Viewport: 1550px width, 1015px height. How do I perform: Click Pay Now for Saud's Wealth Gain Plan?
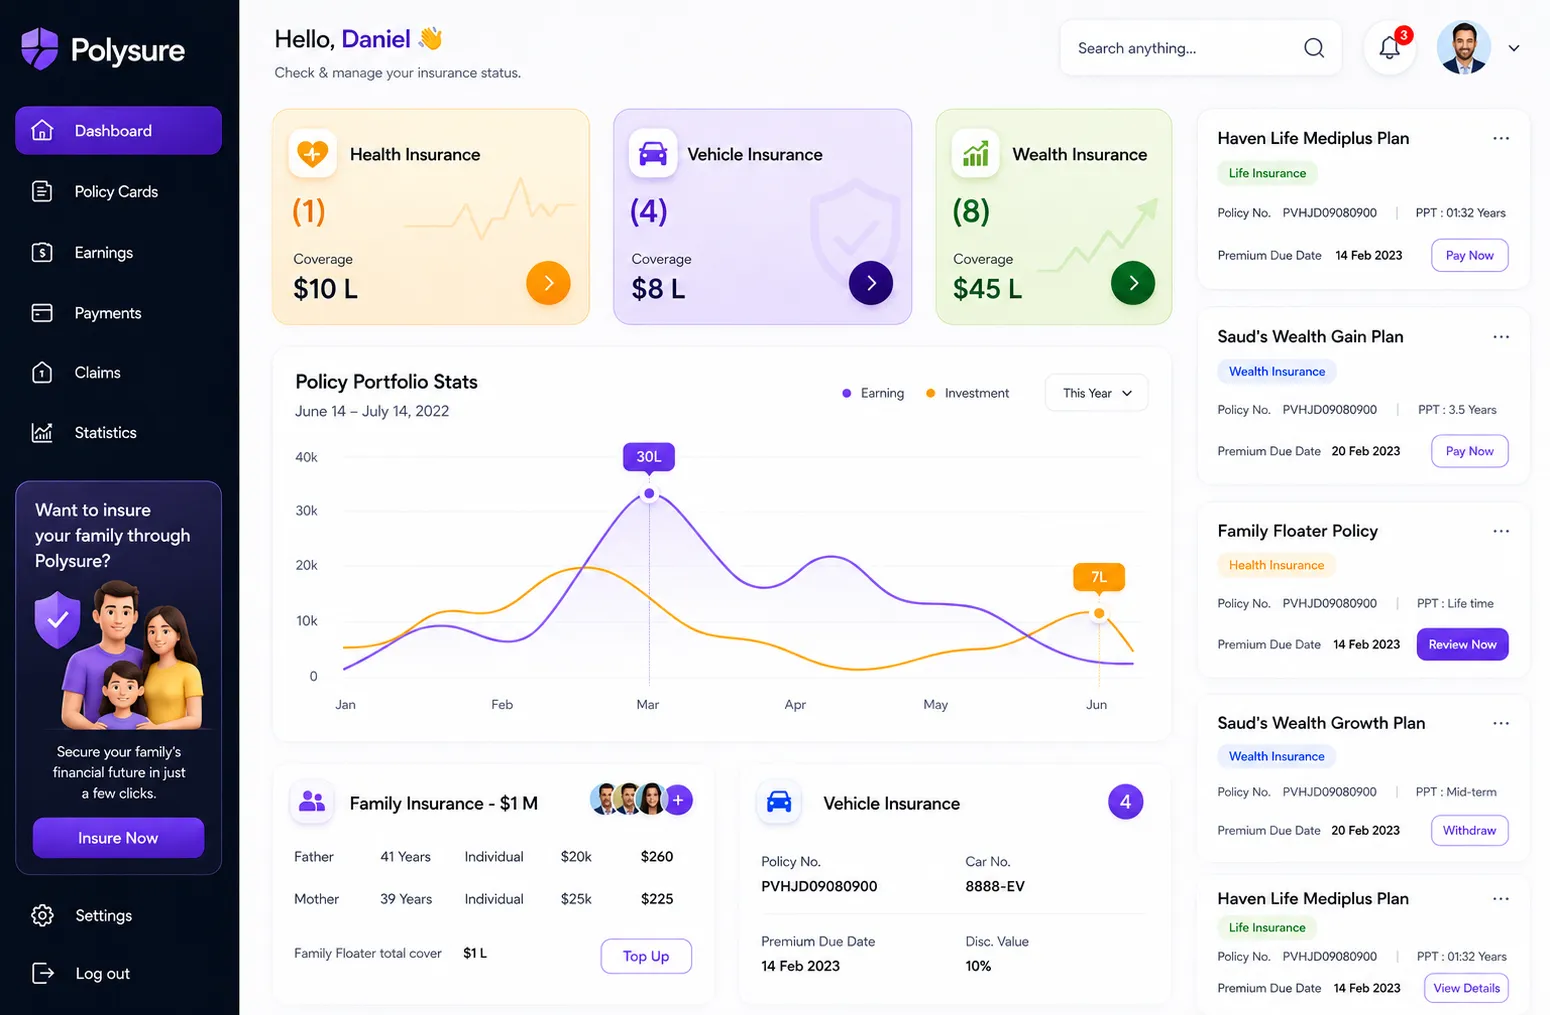1469,451
